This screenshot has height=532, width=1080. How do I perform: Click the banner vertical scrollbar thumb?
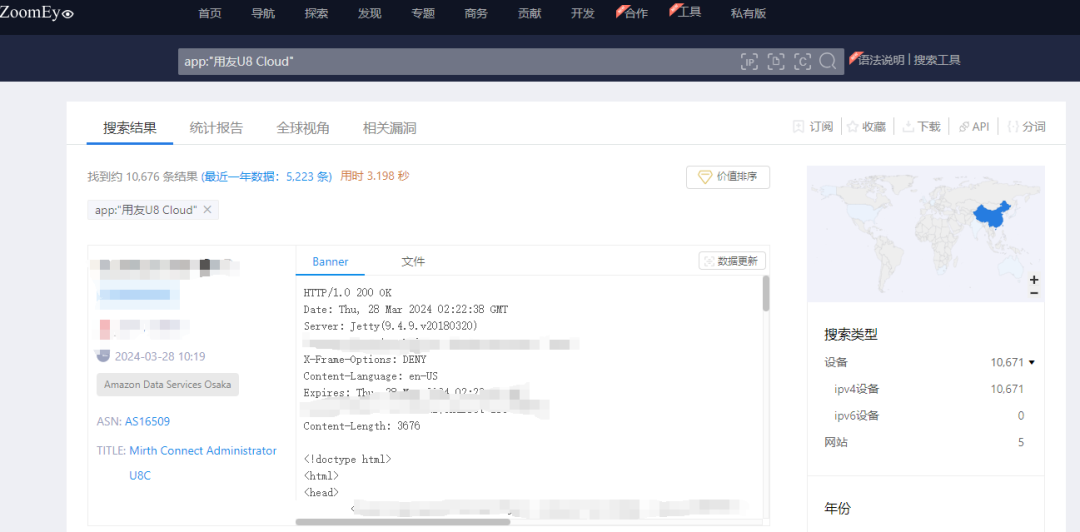[766, 294]
